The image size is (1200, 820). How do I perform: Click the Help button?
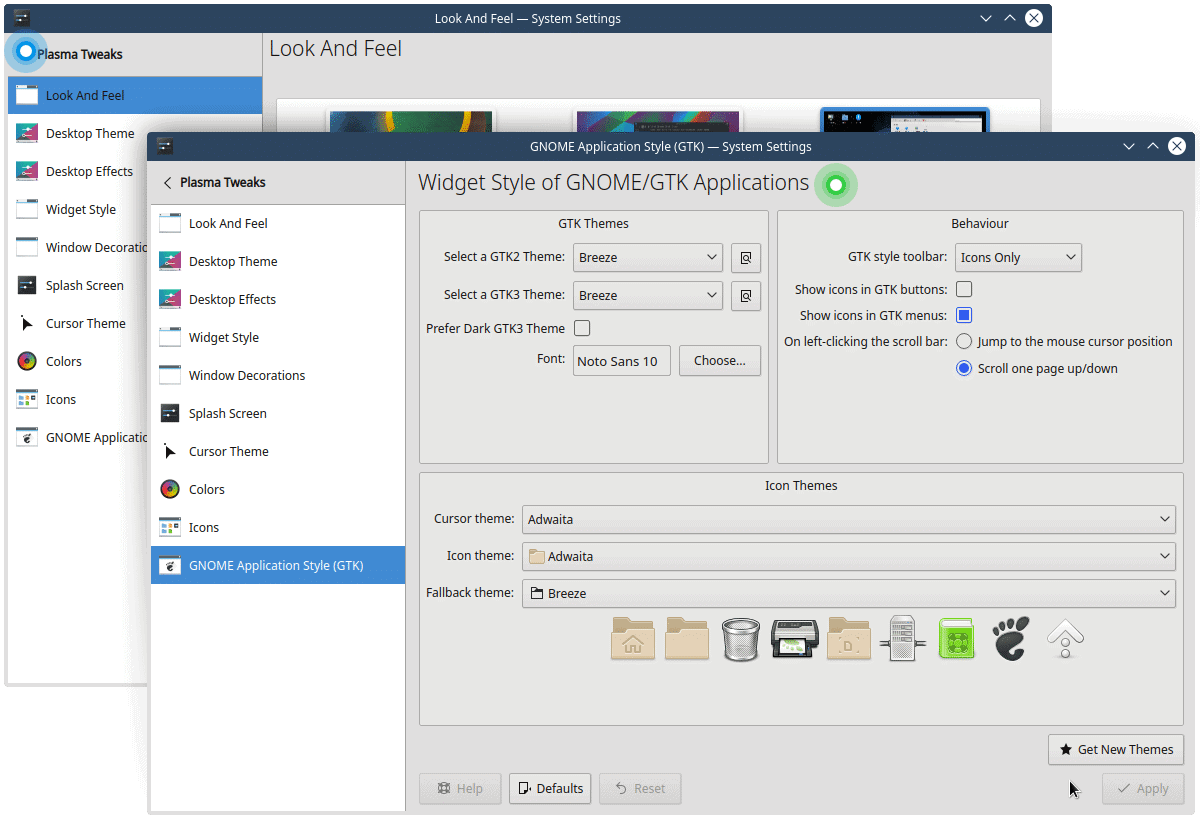[460, 788]
